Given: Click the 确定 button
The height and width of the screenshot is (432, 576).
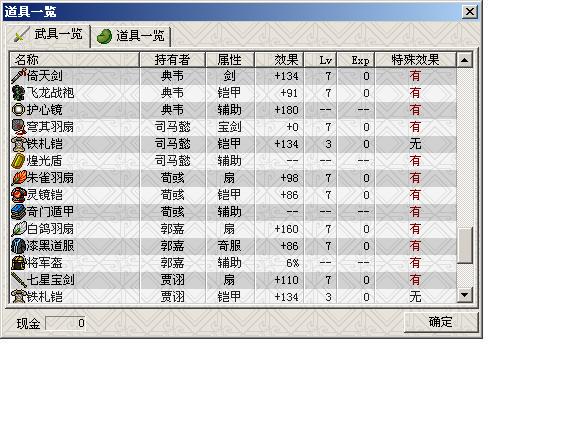Looking at the screenshot, I should (441, 322).
